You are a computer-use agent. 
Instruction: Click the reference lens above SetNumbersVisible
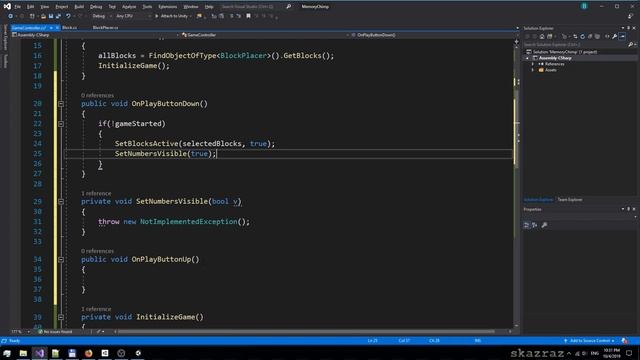pos(96,193)
